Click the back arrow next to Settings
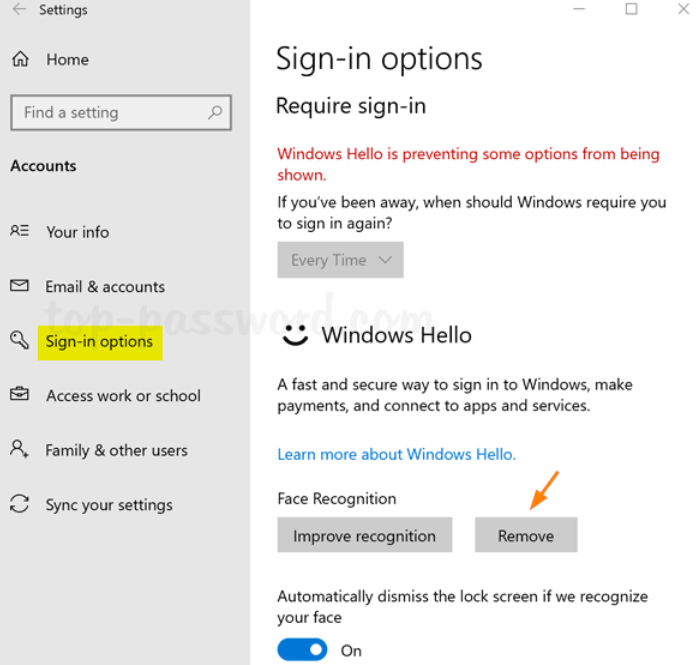Viewport: 697px width, 665px height. point(20,9)
